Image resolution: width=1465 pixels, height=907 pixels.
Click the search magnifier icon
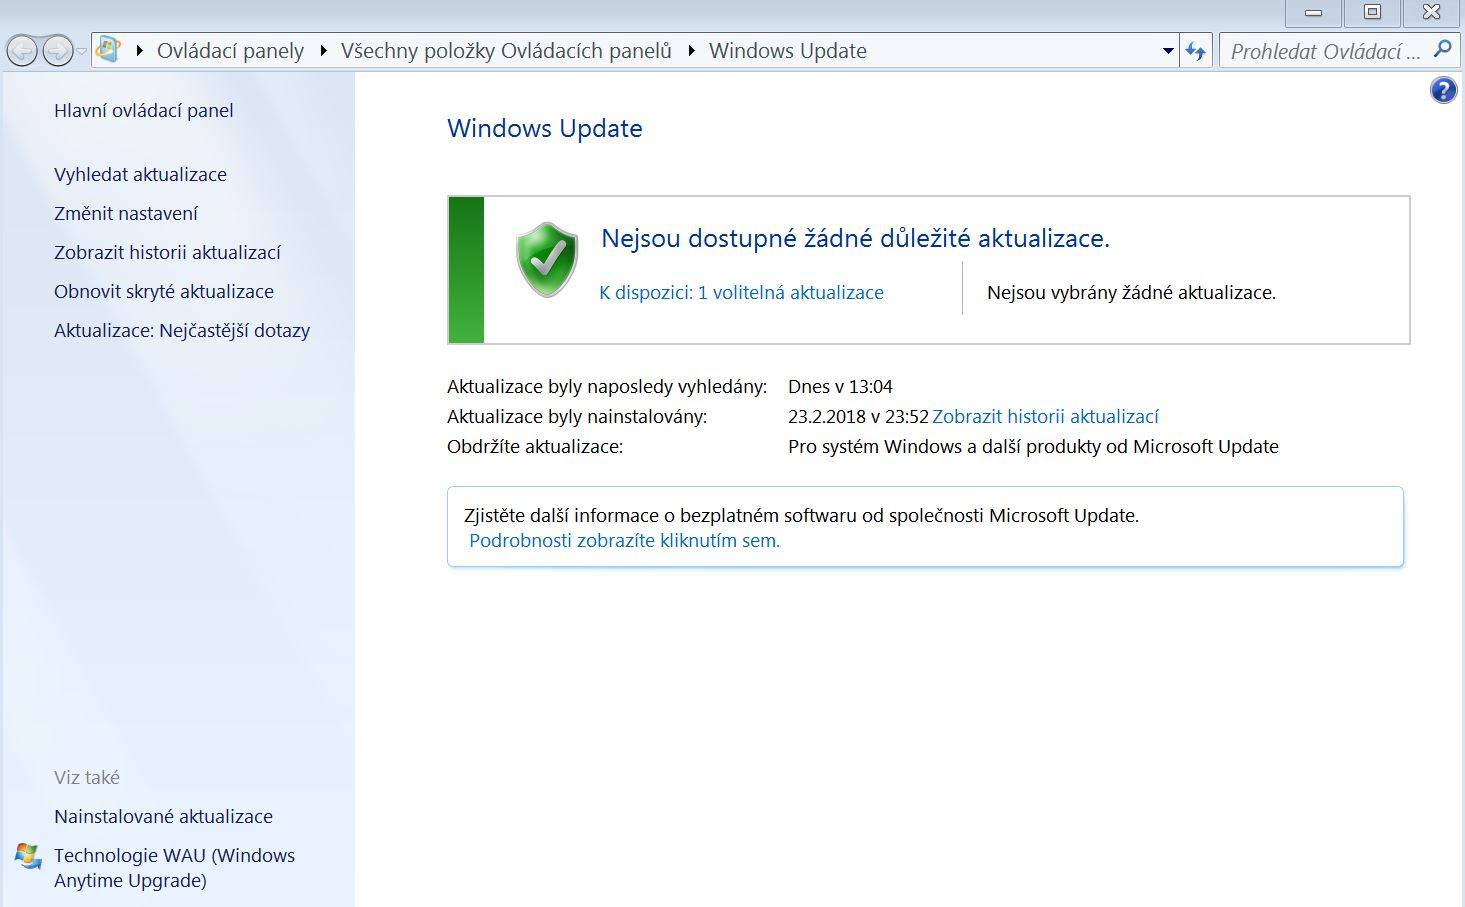(x=1442, y=49)
